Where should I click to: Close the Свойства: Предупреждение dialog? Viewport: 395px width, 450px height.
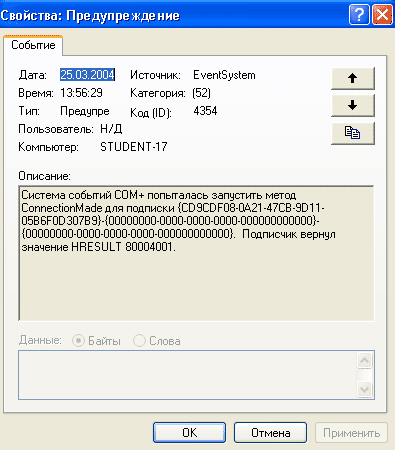(382, 15)
